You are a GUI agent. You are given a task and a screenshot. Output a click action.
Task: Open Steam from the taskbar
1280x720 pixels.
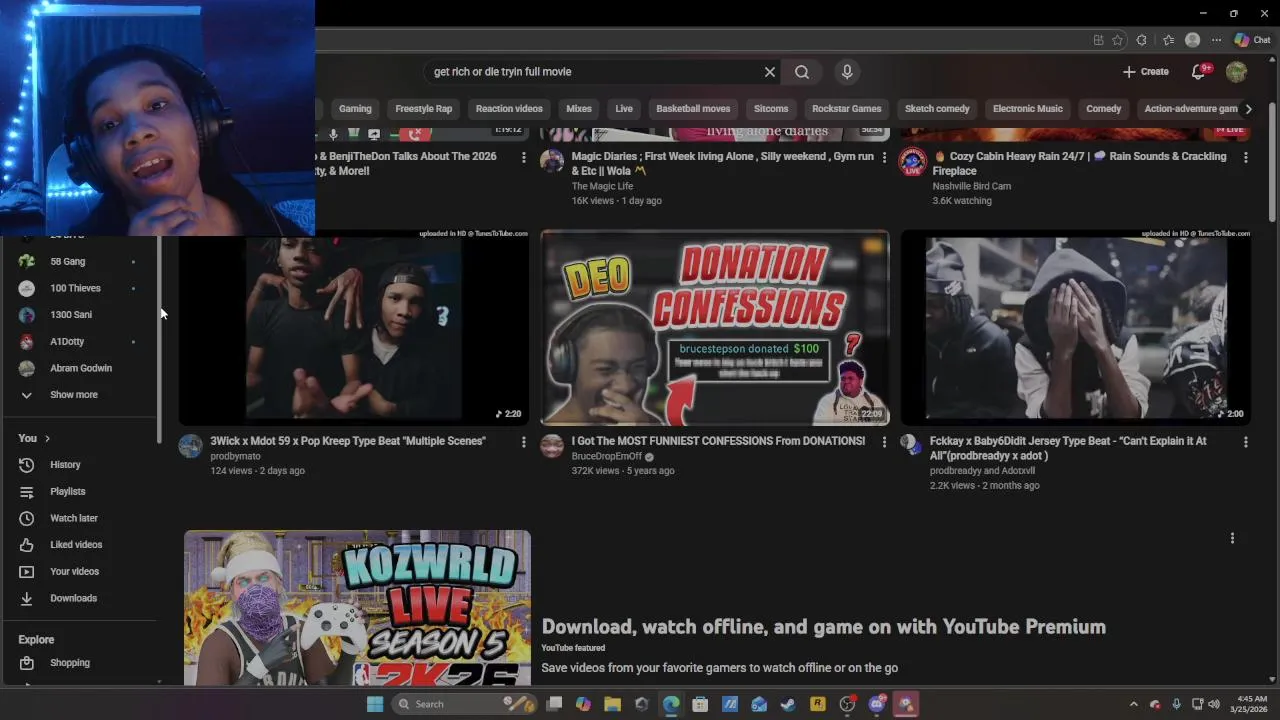tap(788, 704)
